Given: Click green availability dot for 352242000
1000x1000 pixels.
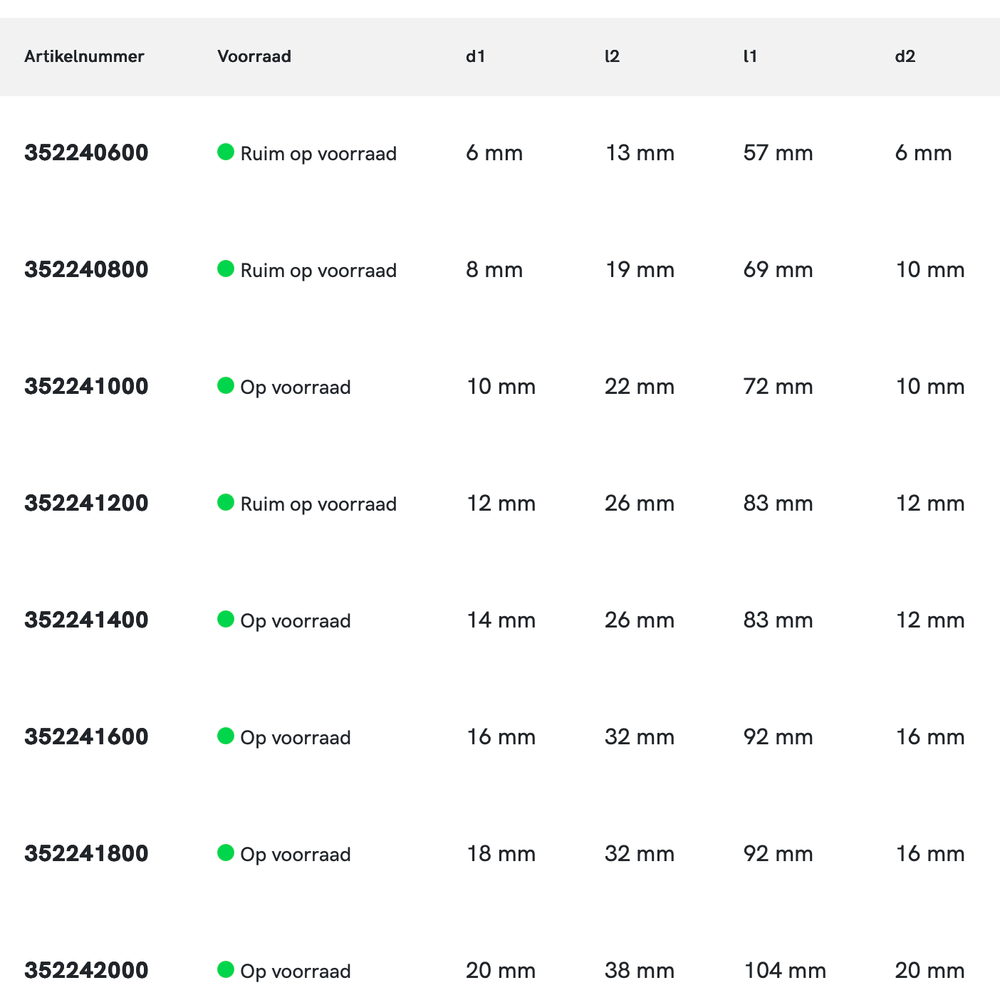Looking at the screenshot, I should point(226,970).
